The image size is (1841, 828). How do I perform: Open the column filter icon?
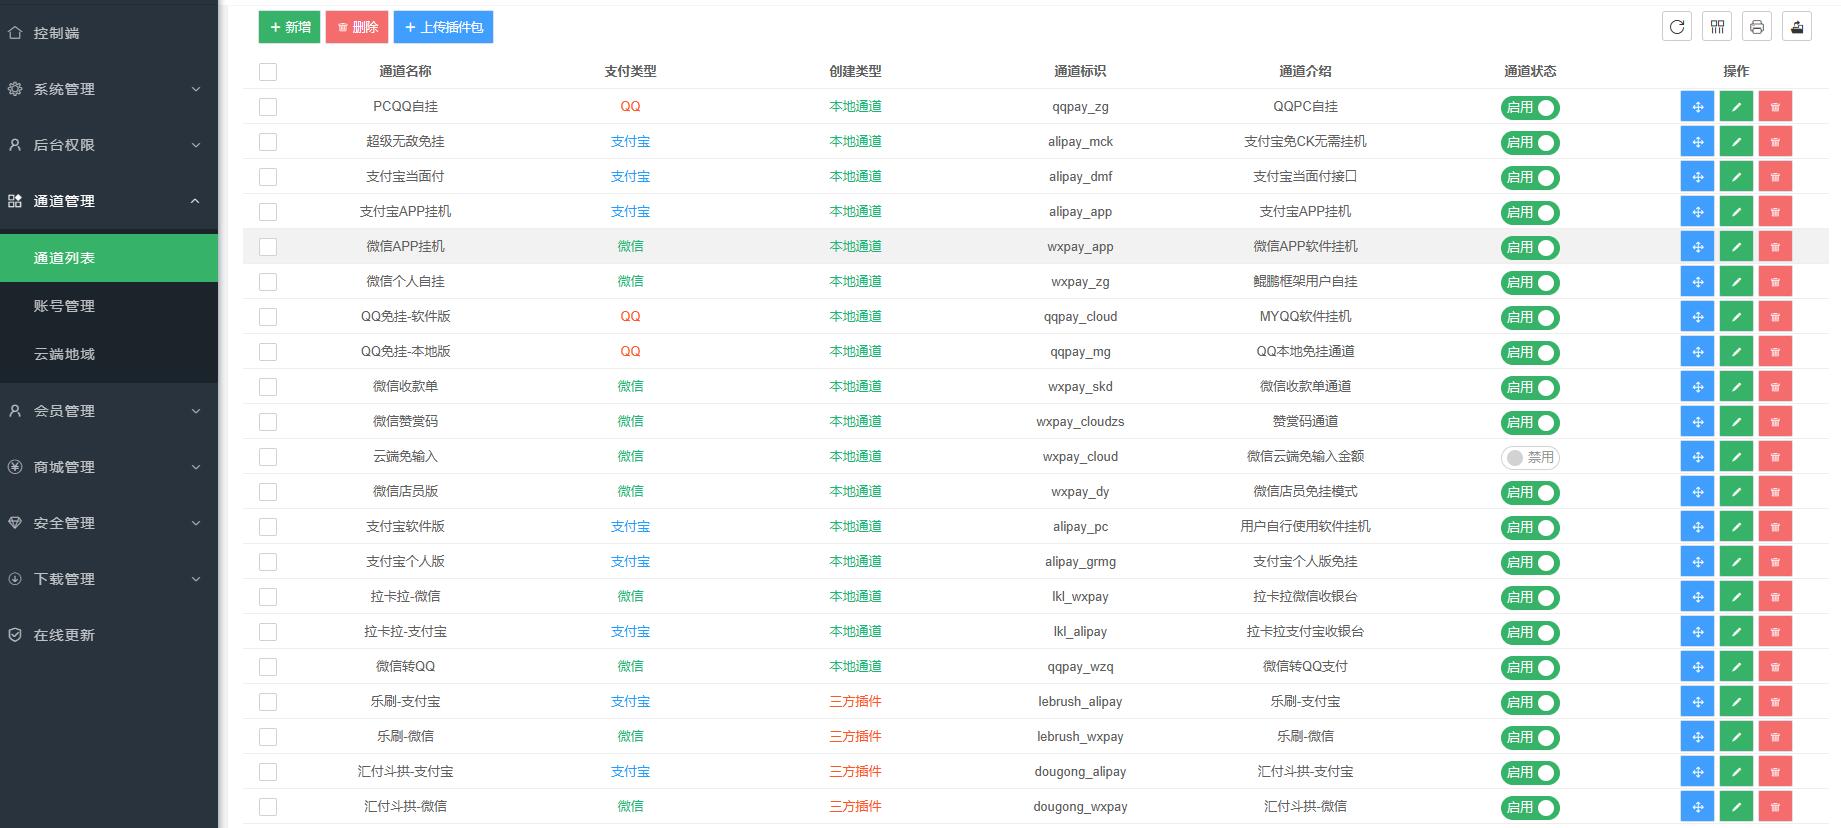tap(1717, 27)
